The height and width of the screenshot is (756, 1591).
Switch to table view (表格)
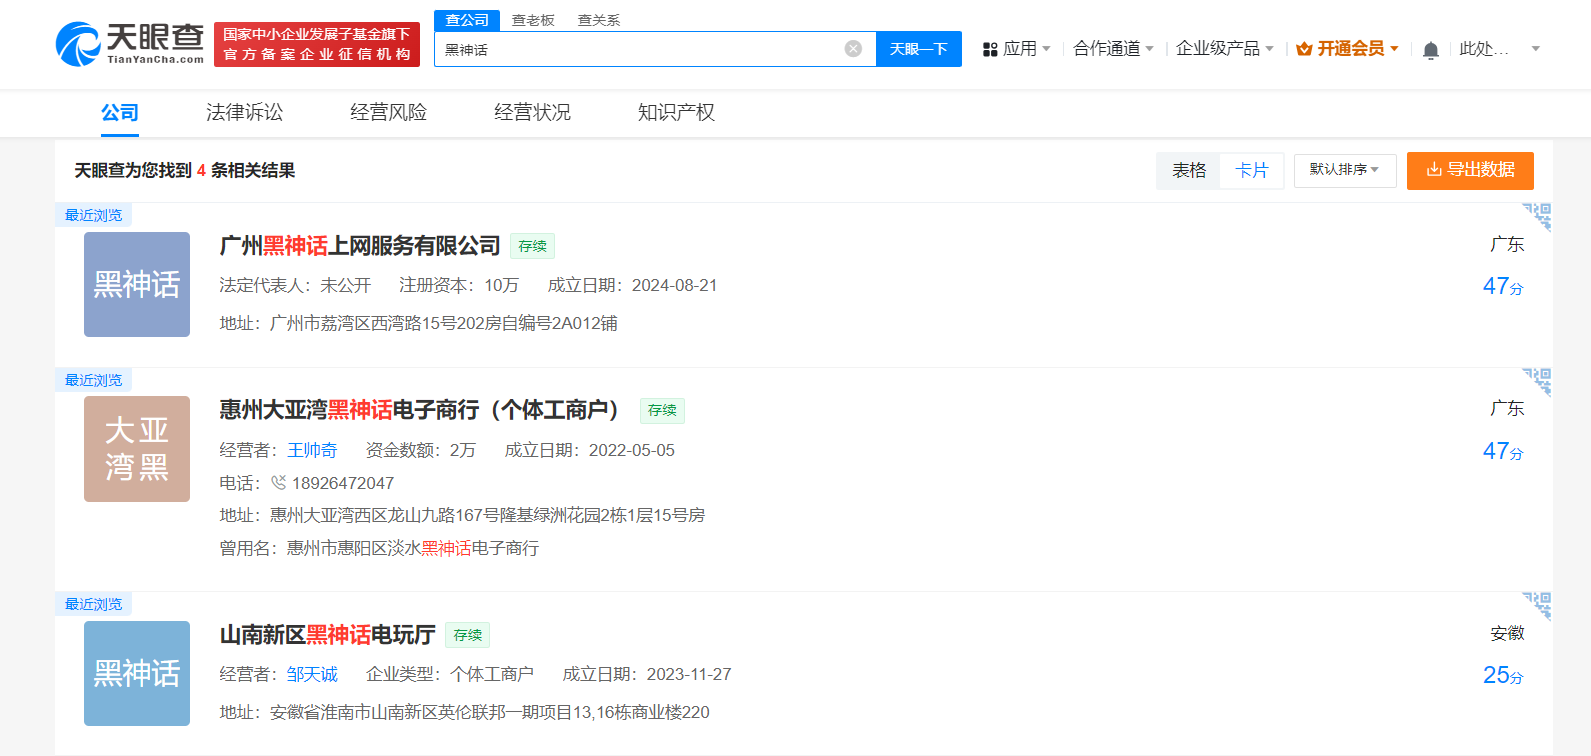click(x=1189, y=171)
